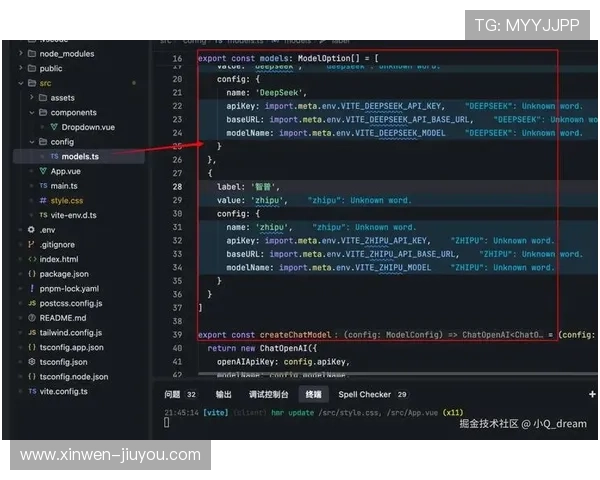
Task: Click JSON icon beside tsconfig.app.json
Action: pyautogui.click(x=32, y=347)
